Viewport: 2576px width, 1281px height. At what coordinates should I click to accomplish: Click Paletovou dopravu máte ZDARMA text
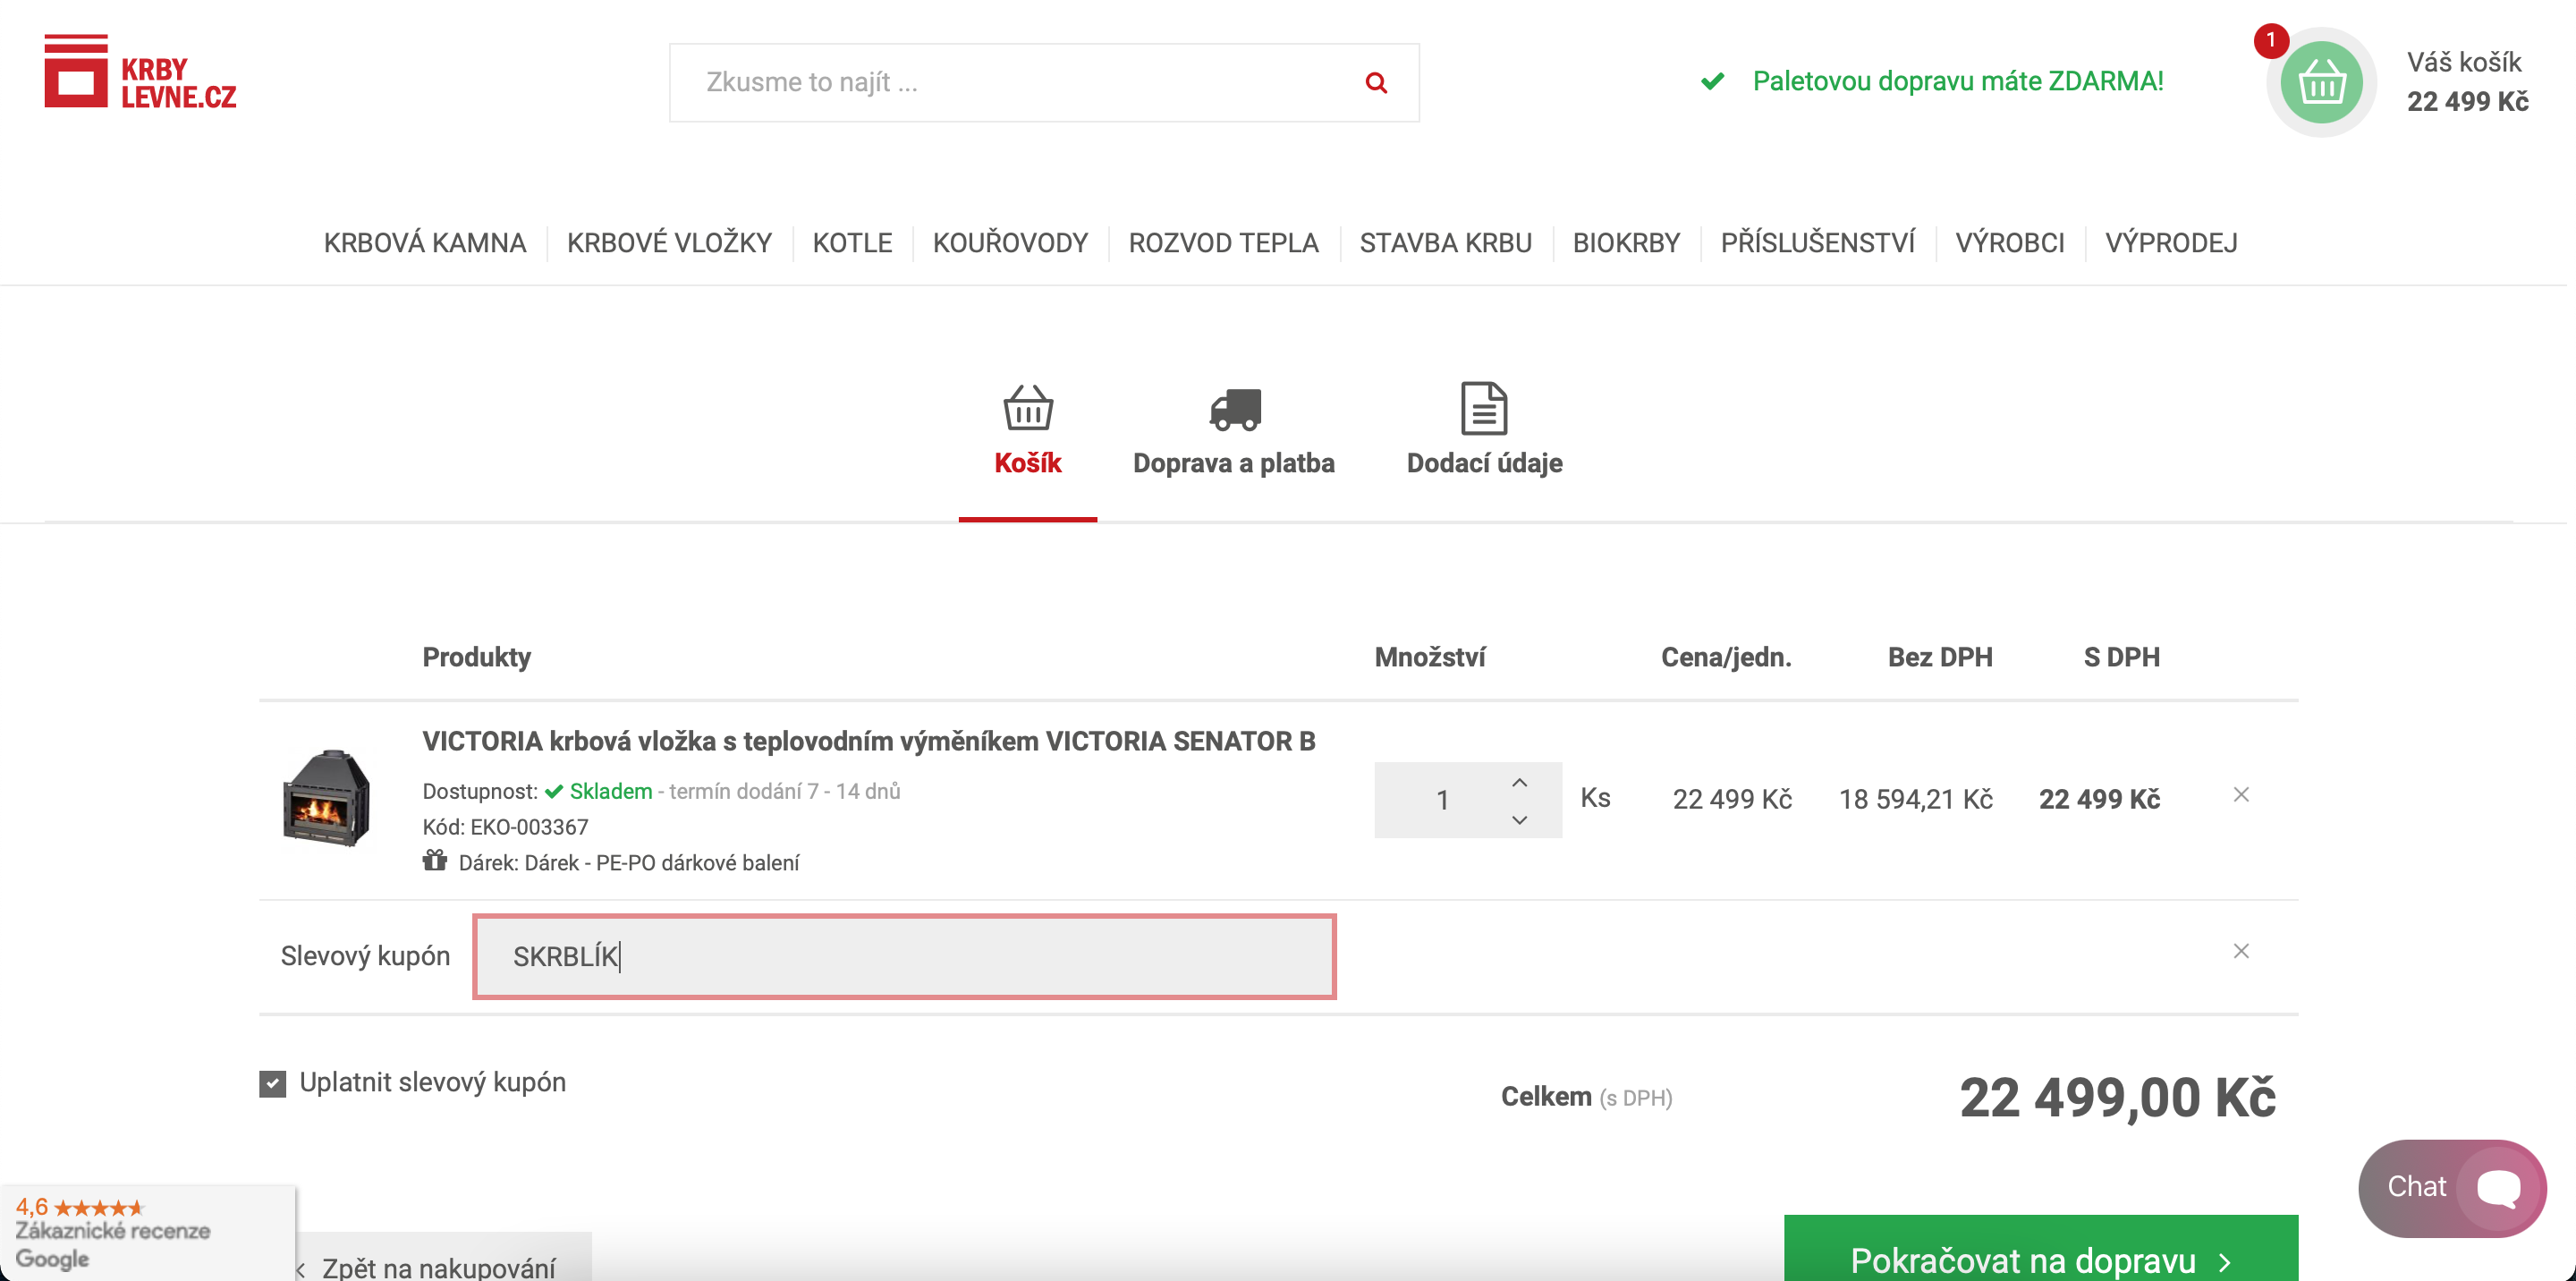[1957, 81]
